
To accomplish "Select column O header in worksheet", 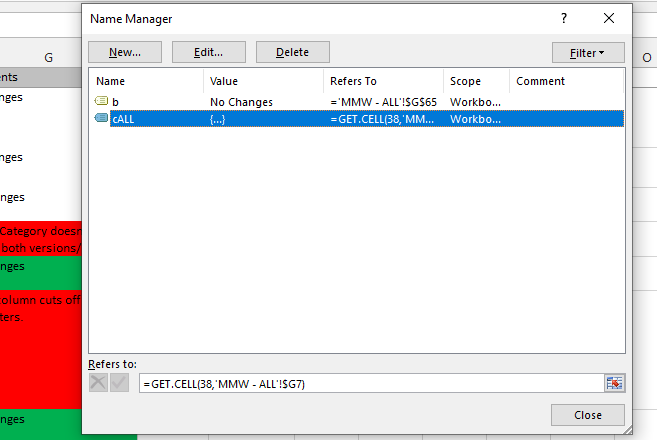I will (x=647, y=57).
